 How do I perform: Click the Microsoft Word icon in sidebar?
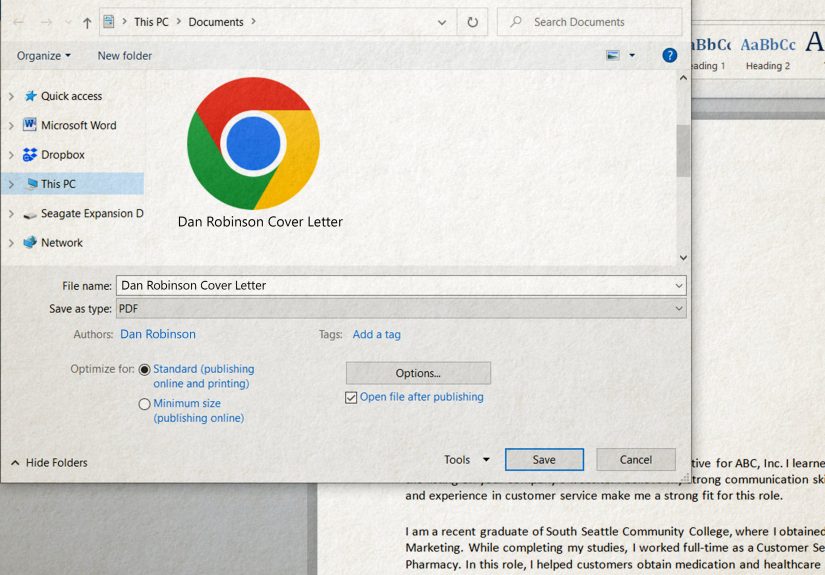point(29,125)
